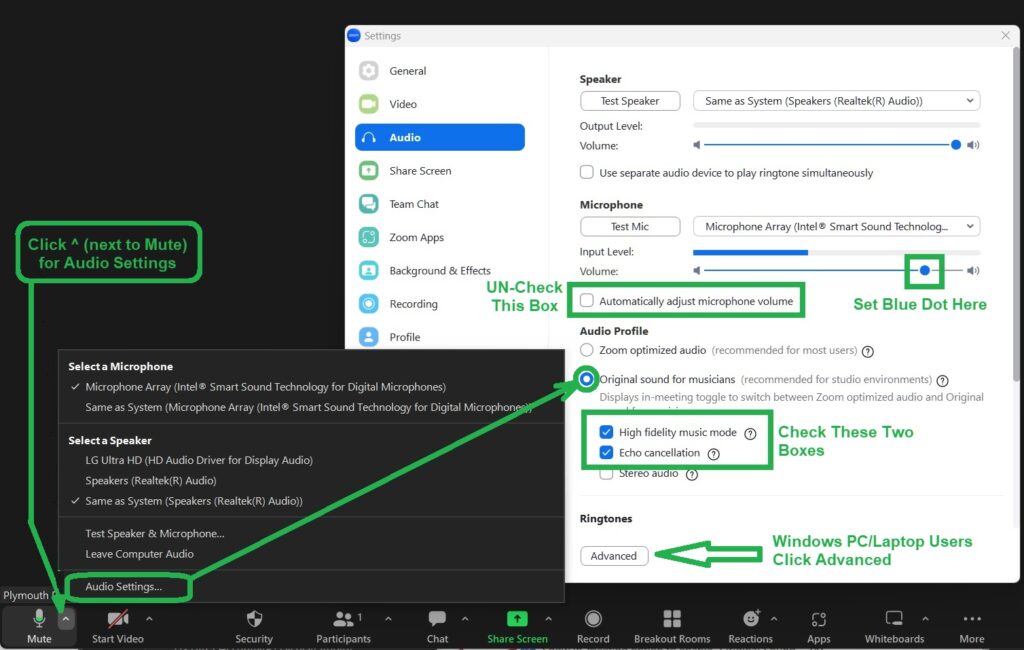Click the microphone volume high icon
Screen dimensions: 1024x650
coord(973,270)
